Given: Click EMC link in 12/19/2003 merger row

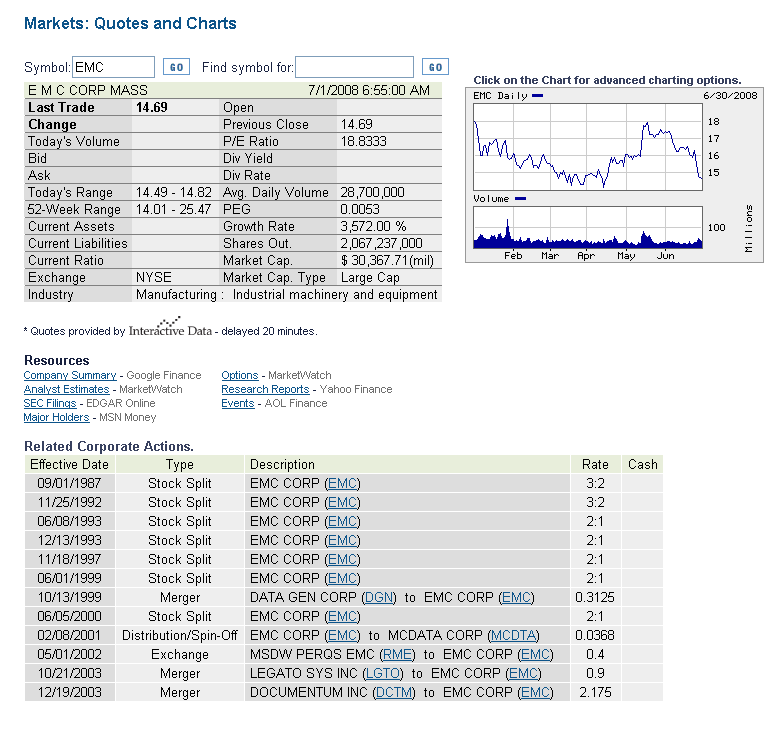Looking at the screenshot, I should tap(535, 692).
